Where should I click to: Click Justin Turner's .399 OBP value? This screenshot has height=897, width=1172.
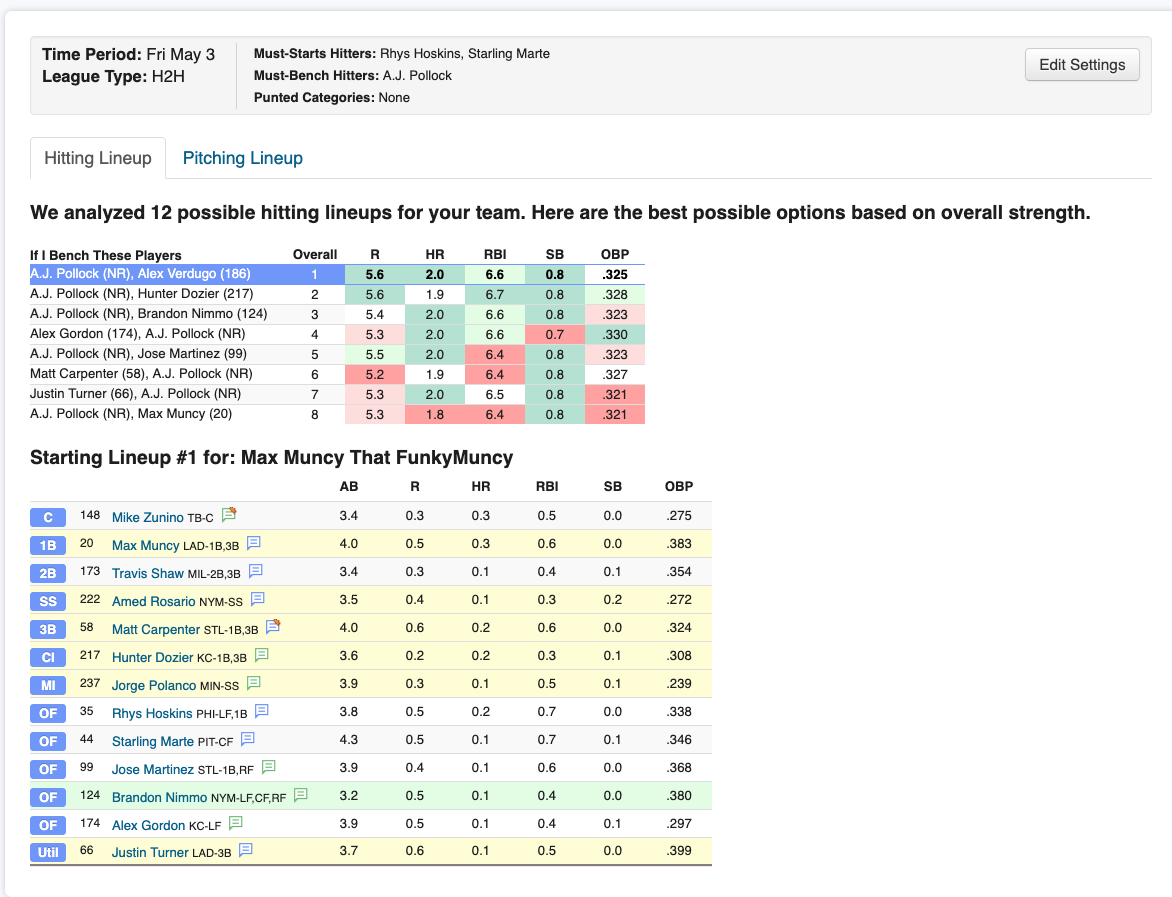tap(679, 851)
